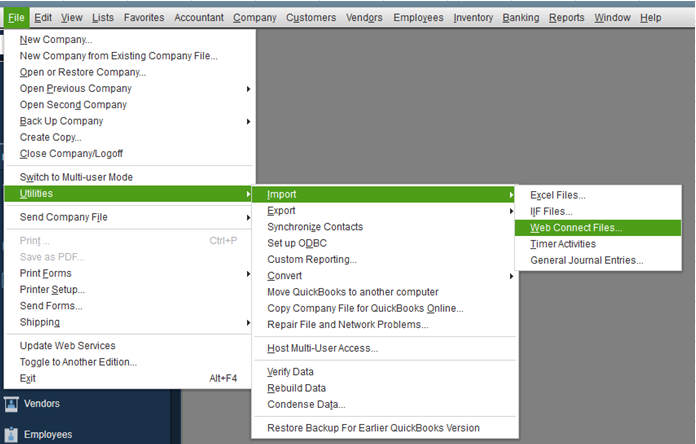Choose New Company... from File menu

coord(130,40)
